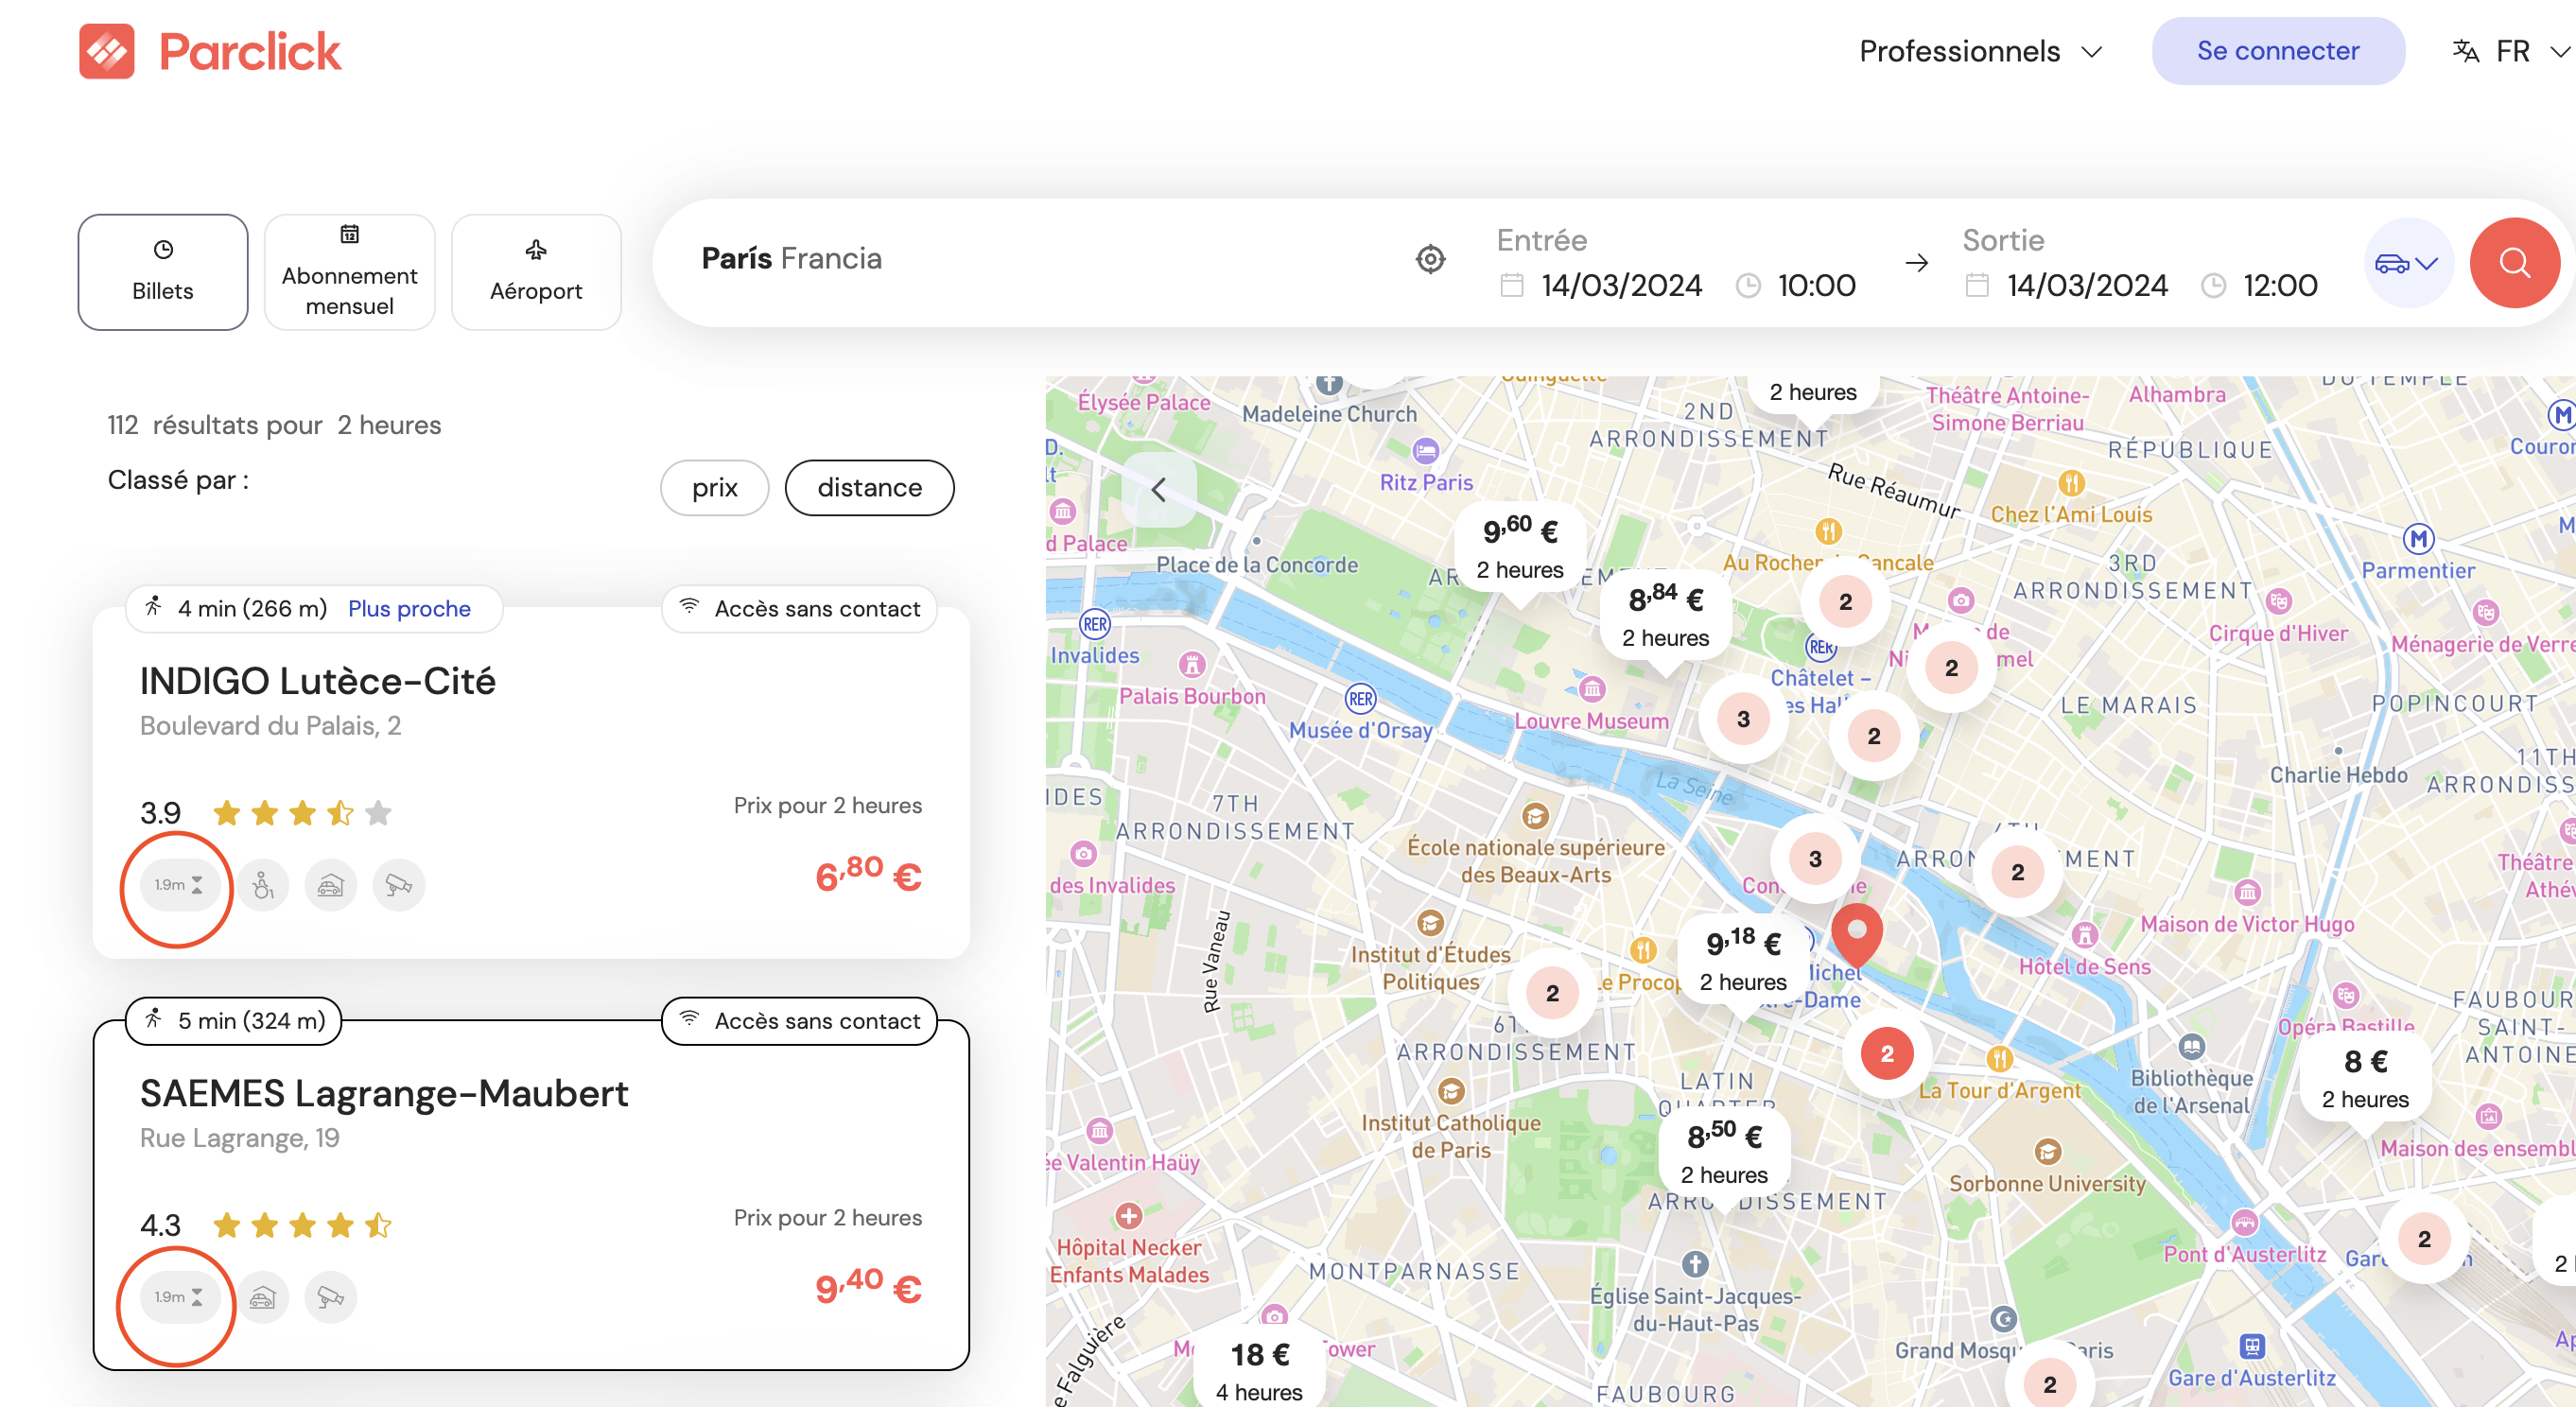Switch to Abonnement mensuel tab
Screen dimensions: 2576x1407
click(x=349, y=272)
